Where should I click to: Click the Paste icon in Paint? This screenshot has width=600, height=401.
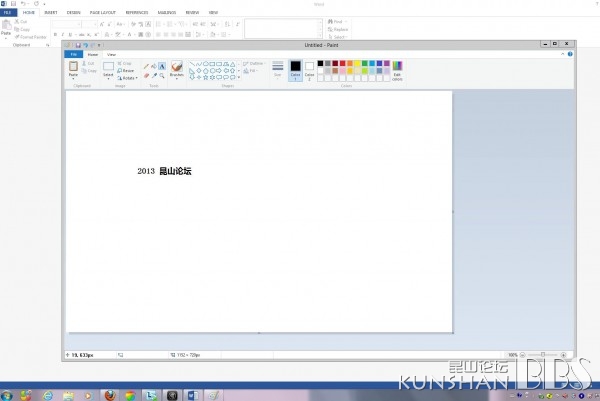coord(73,67)
